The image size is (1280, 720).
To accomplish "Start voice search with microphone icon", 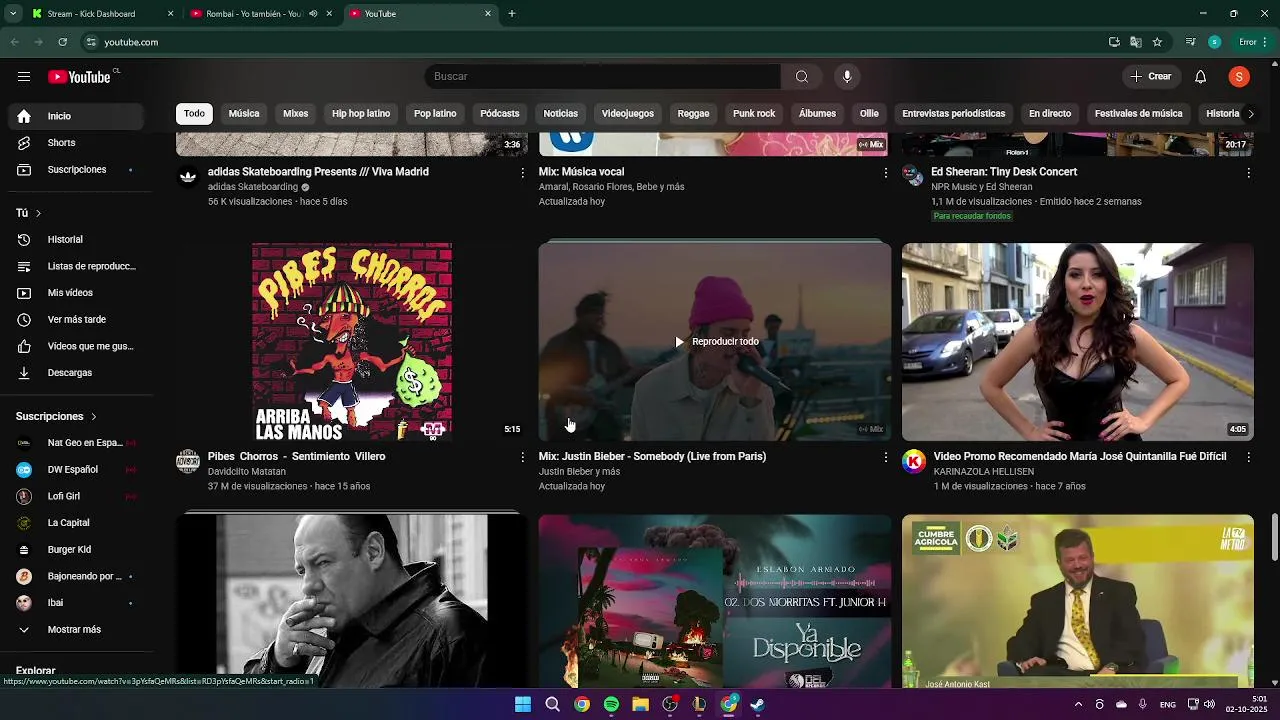I will click(847, 77).
